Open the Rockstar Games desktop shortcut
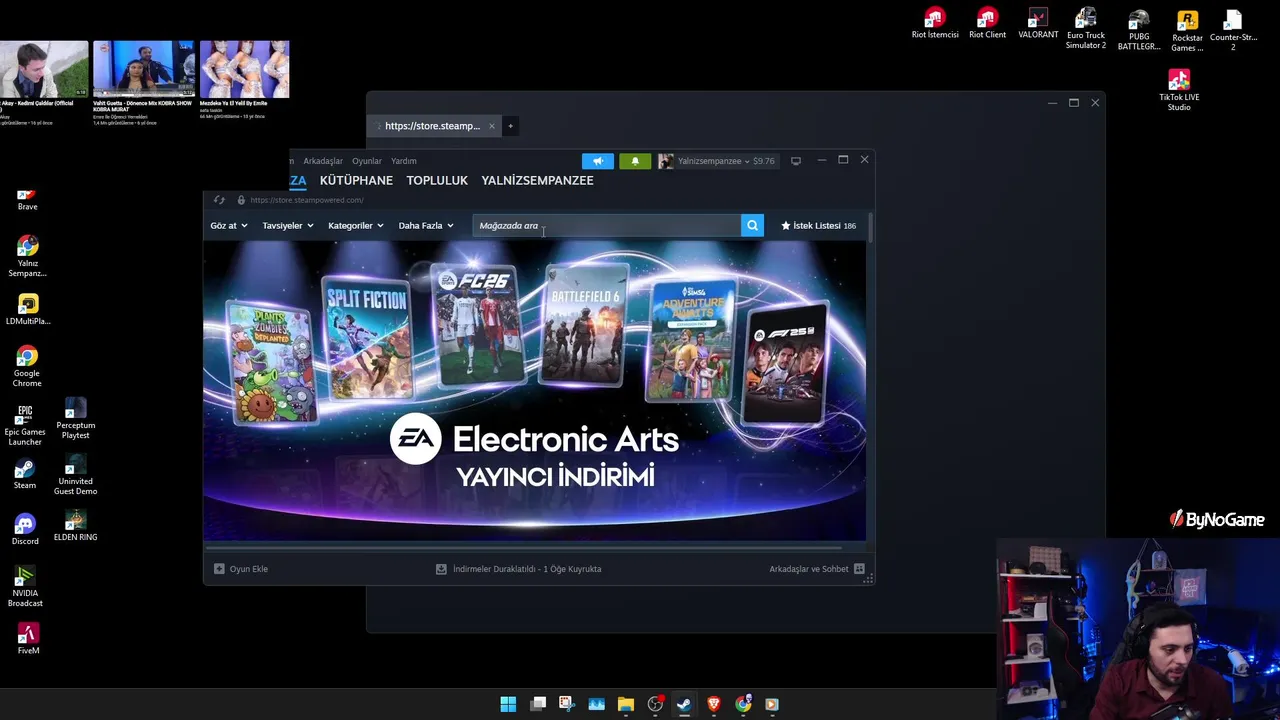 click(1187, 31)
